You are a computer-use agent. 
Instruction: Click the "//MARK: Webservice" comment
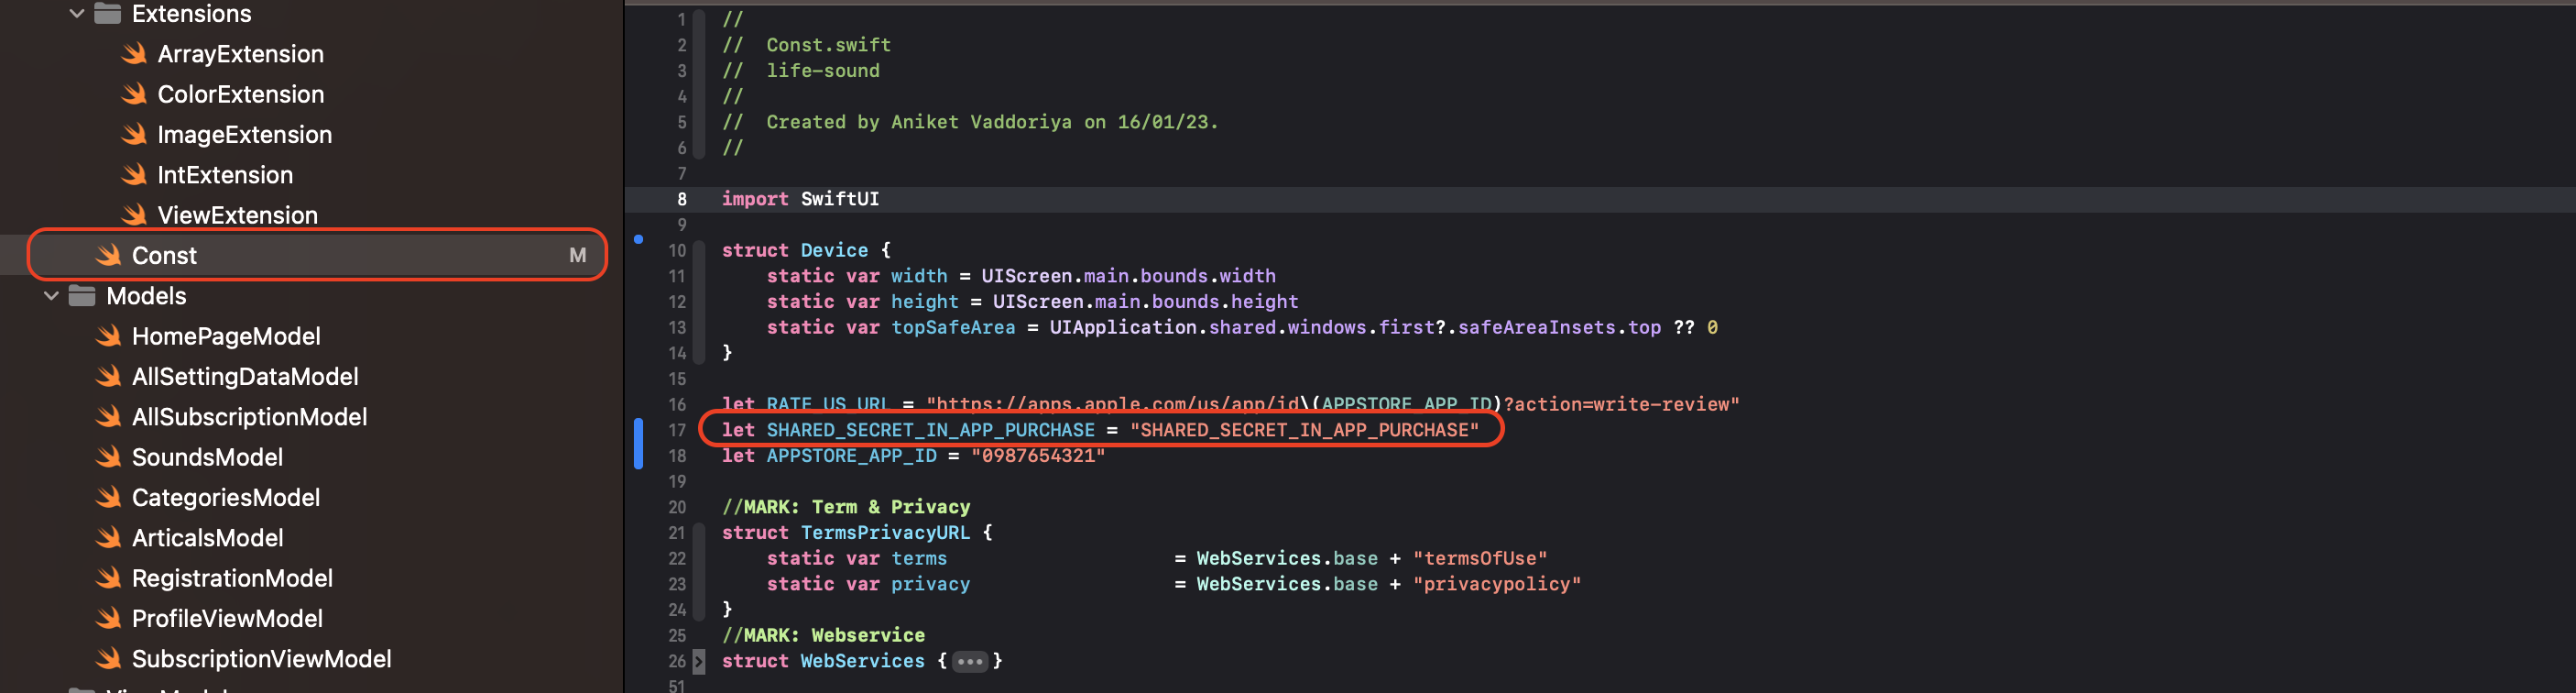[823, 635]
